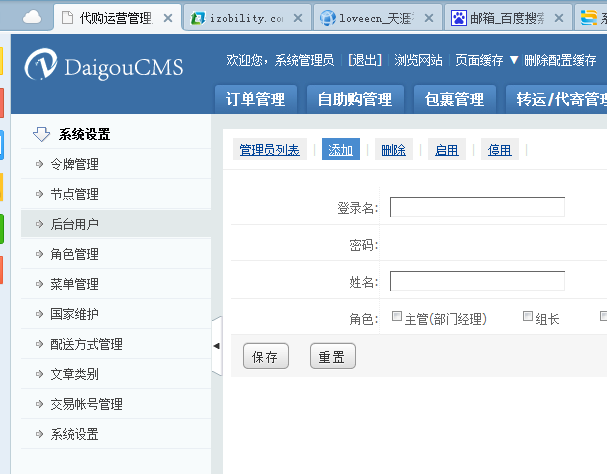Image resolution: width=607 pixels, height=474 pixels.
Task: Click the Baidu paw icon on 邮箱 tab
Action: click(x=458, y=18)
